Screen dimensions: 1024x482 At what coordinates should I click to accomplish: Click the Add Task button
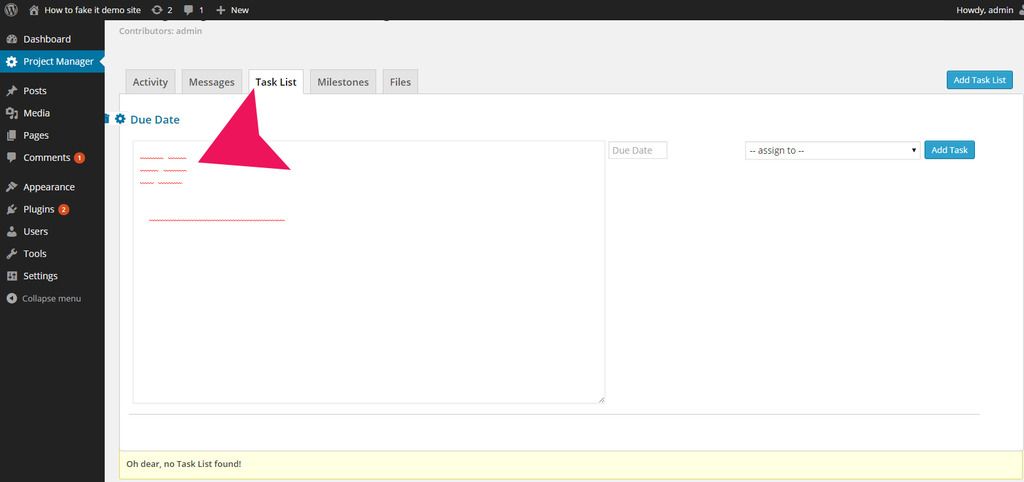(949, 150)
